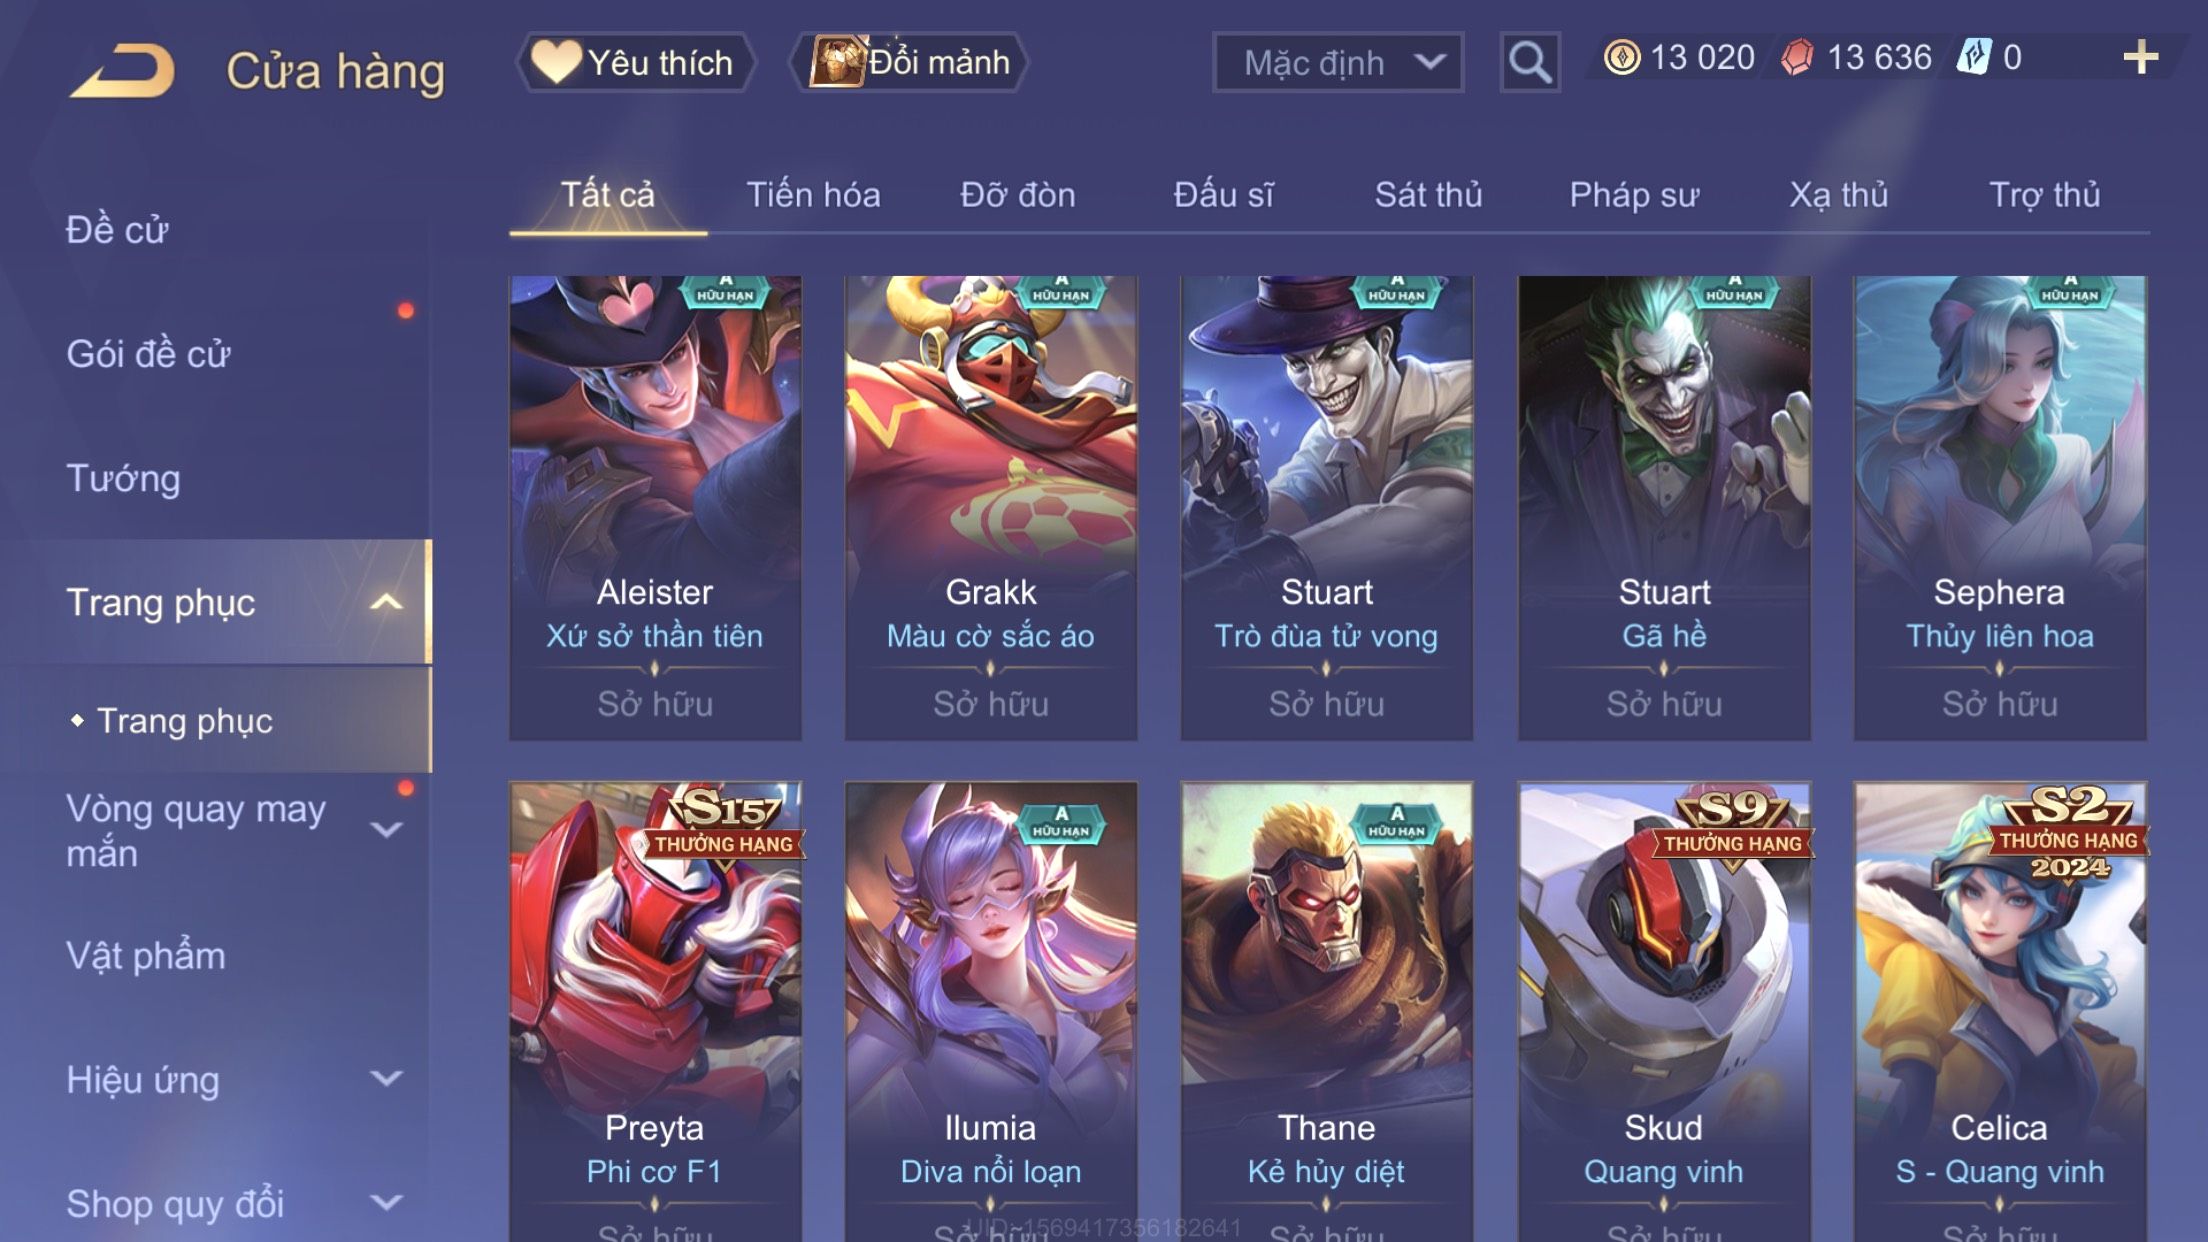Select the Sát thủ tab
The width and height of the screenshot is (2208, 1242).
click(1428, 195)
